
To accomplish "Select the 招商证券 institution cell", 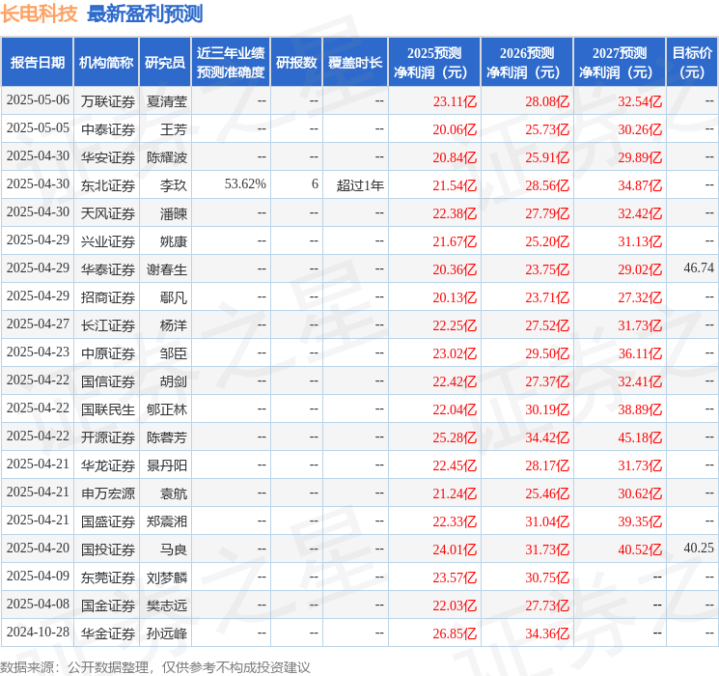I will [108, 297].
